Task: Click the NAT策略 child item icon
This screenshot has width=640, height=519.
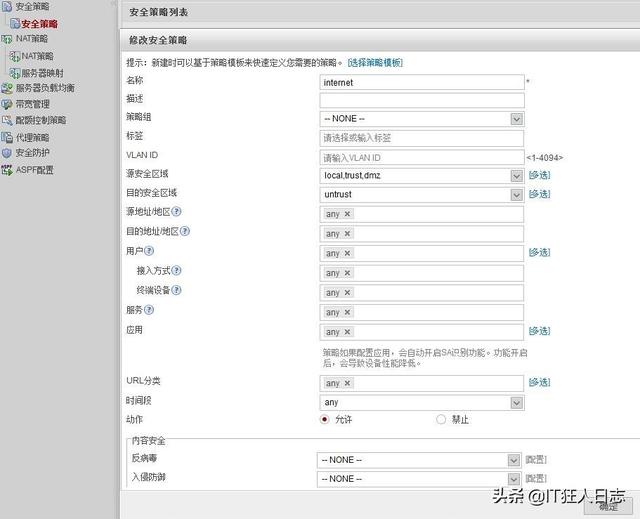Action: pos(15,56)
